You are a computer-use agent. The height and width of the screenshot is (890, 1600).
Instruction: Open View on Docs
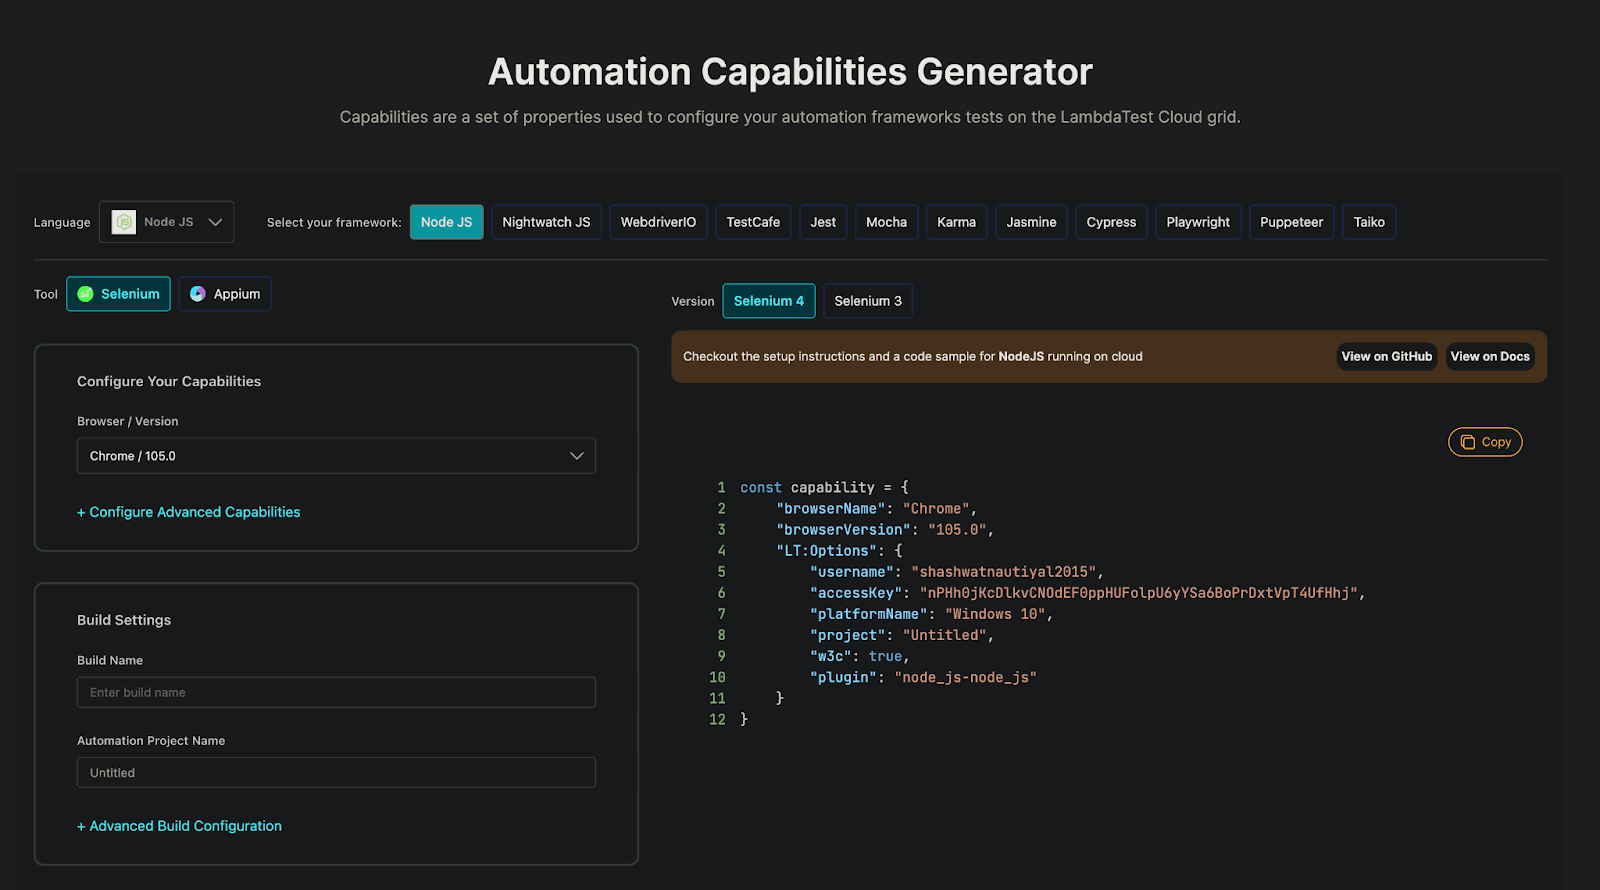coord(1490,356)
